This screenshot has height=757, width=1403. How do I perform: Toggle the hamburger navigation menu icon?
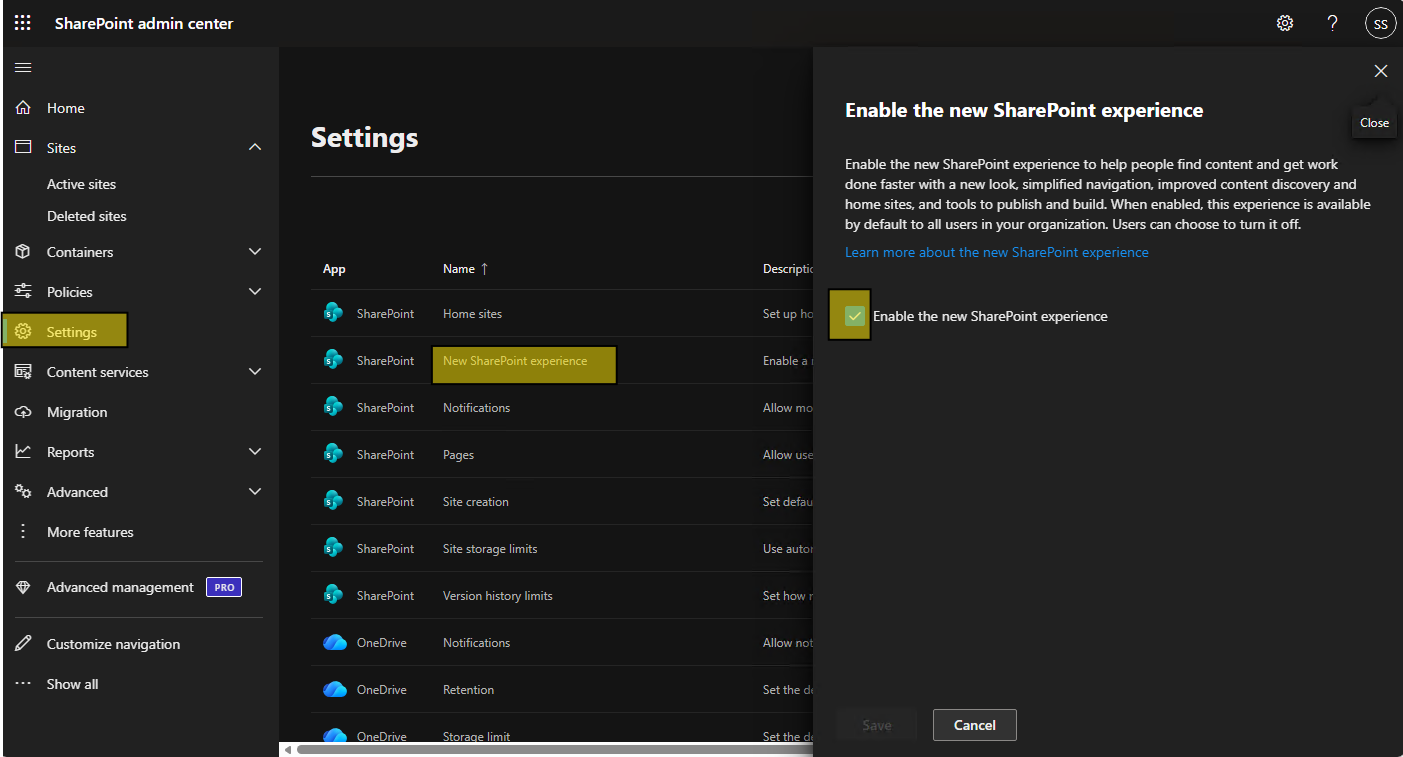pos(23,68)
